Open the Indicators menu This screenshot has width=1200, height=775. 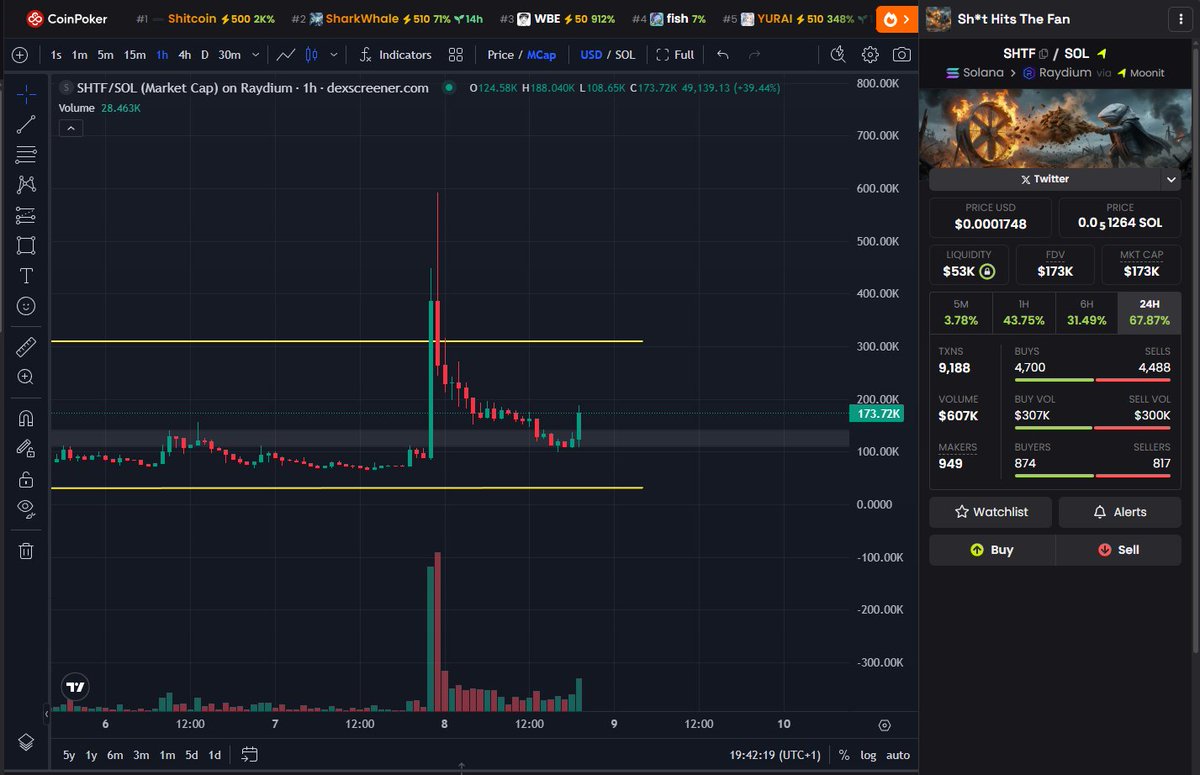point(405,55)
